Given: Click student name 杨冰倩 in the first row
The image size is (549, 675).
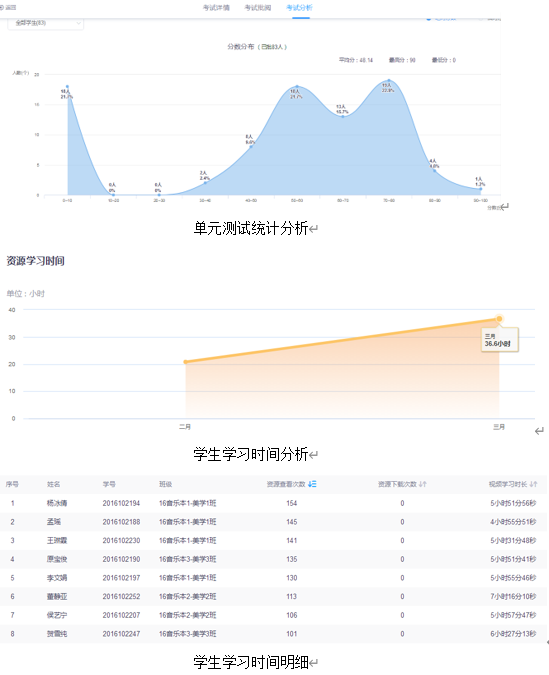Looking at the screenshot, I should [57, 503].
